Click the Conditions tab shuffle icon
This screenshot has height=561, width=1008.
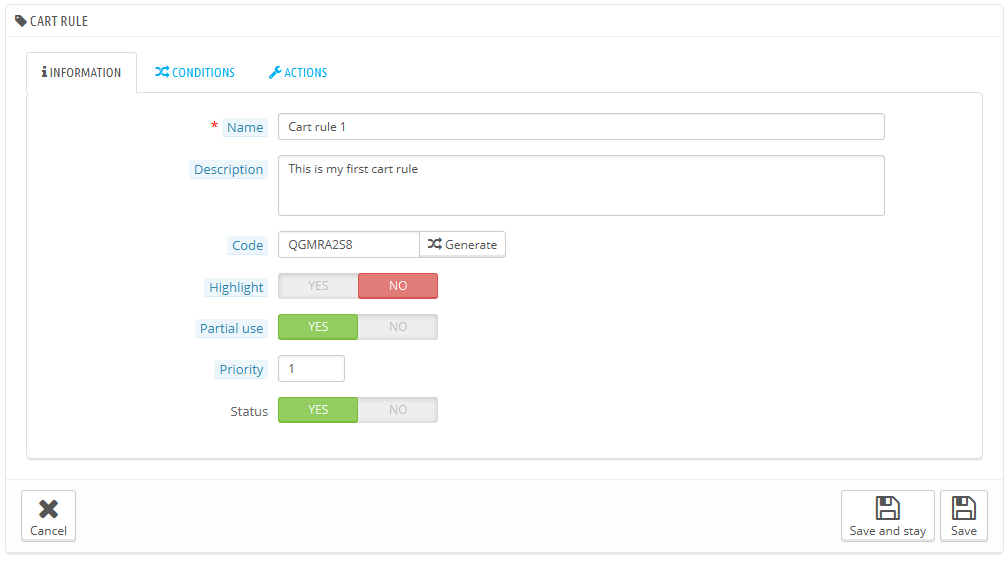click(161, 72)
